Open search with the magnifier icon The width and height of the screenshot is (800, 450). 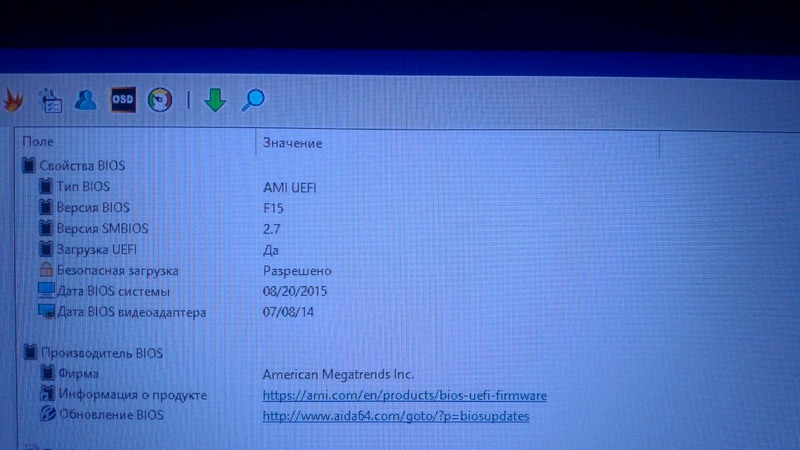tap(254, 100)
